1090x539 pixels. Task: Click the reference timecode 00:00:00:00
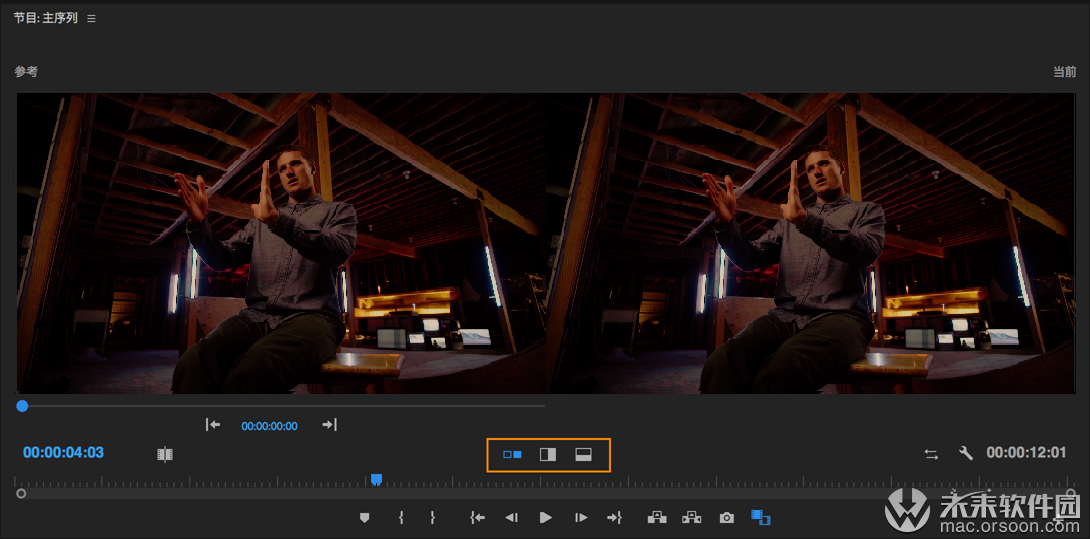[270, 426]
